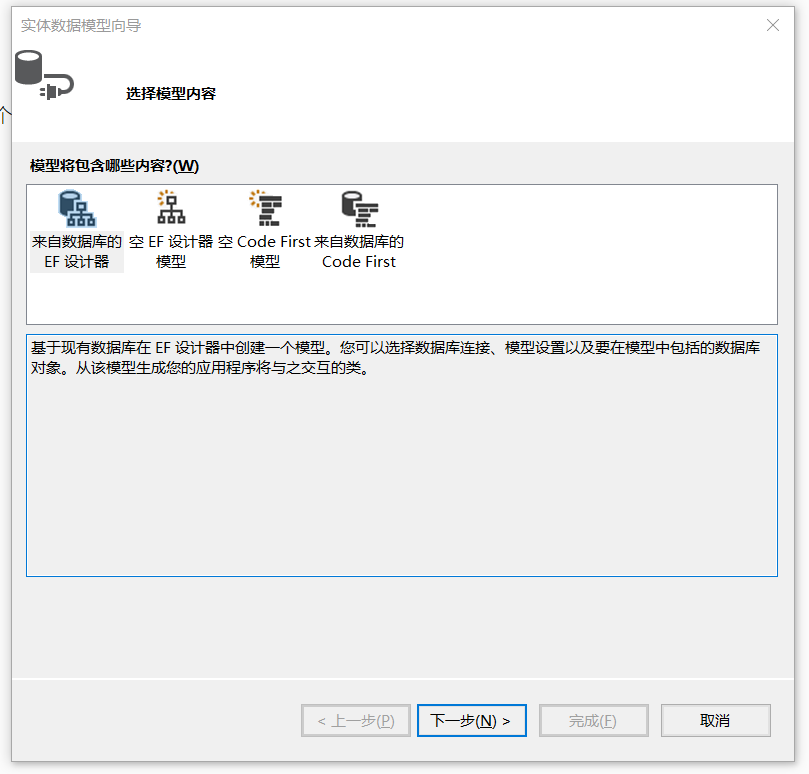Click the 完成(F) button

(593, 720)
